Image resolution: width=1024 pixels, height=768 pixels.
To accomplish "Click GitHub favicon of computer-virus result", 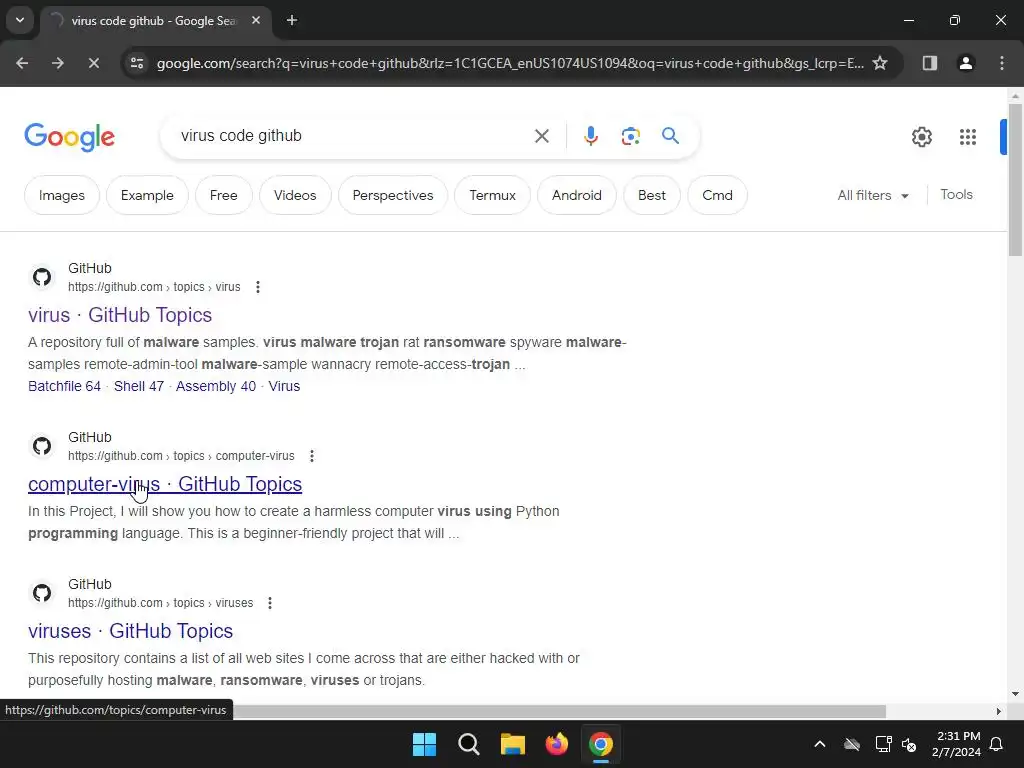I will pyautogui.click(x=42, y=446).
